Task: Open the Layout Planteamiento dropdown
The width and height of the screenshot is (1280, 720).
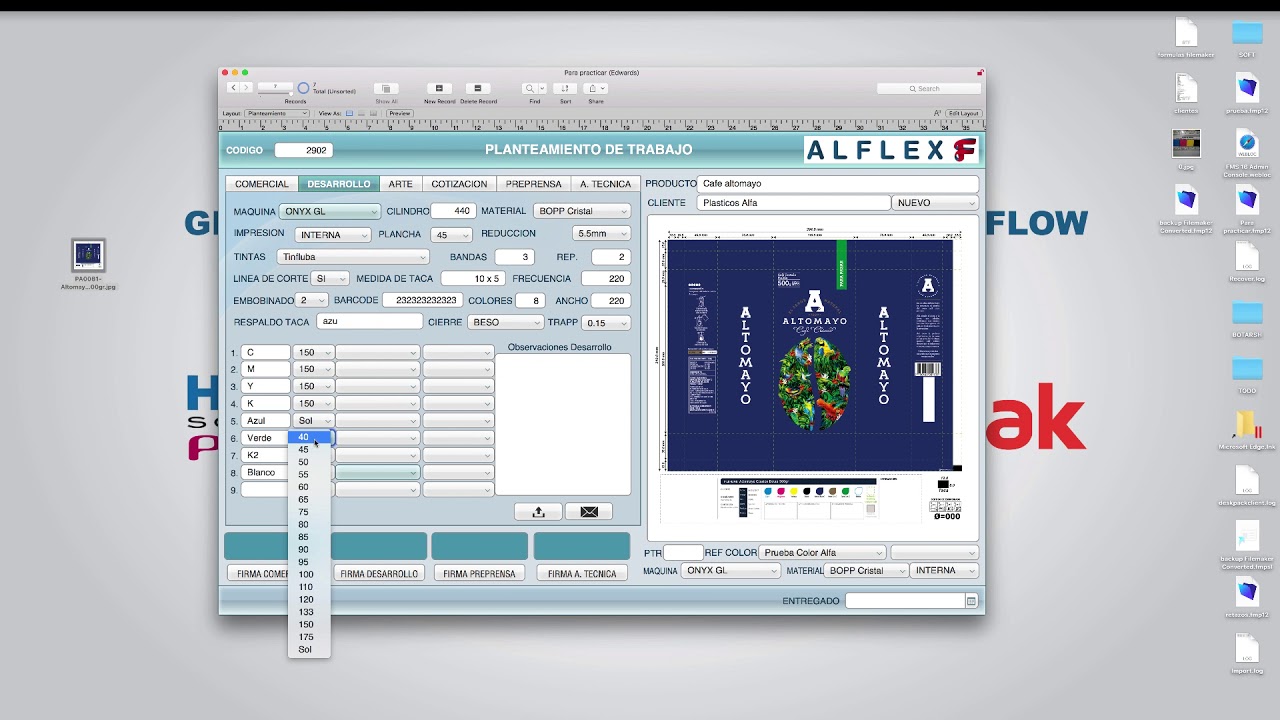Action: (x=276, y=114)
